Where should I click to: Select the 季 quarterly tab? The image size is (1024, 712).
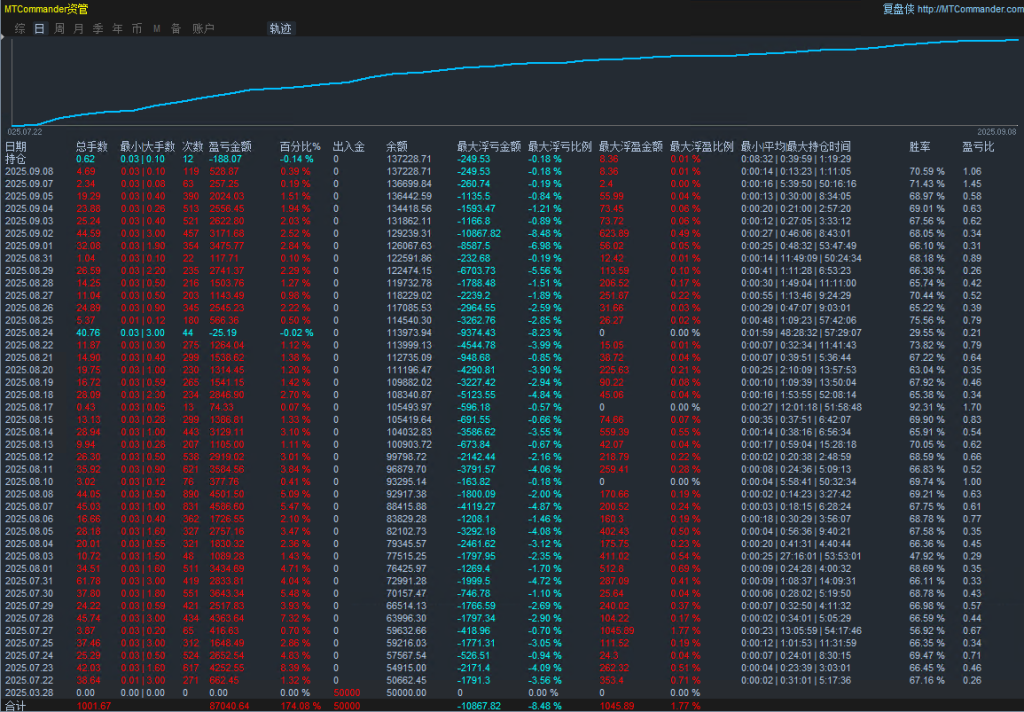pos(98,29)
